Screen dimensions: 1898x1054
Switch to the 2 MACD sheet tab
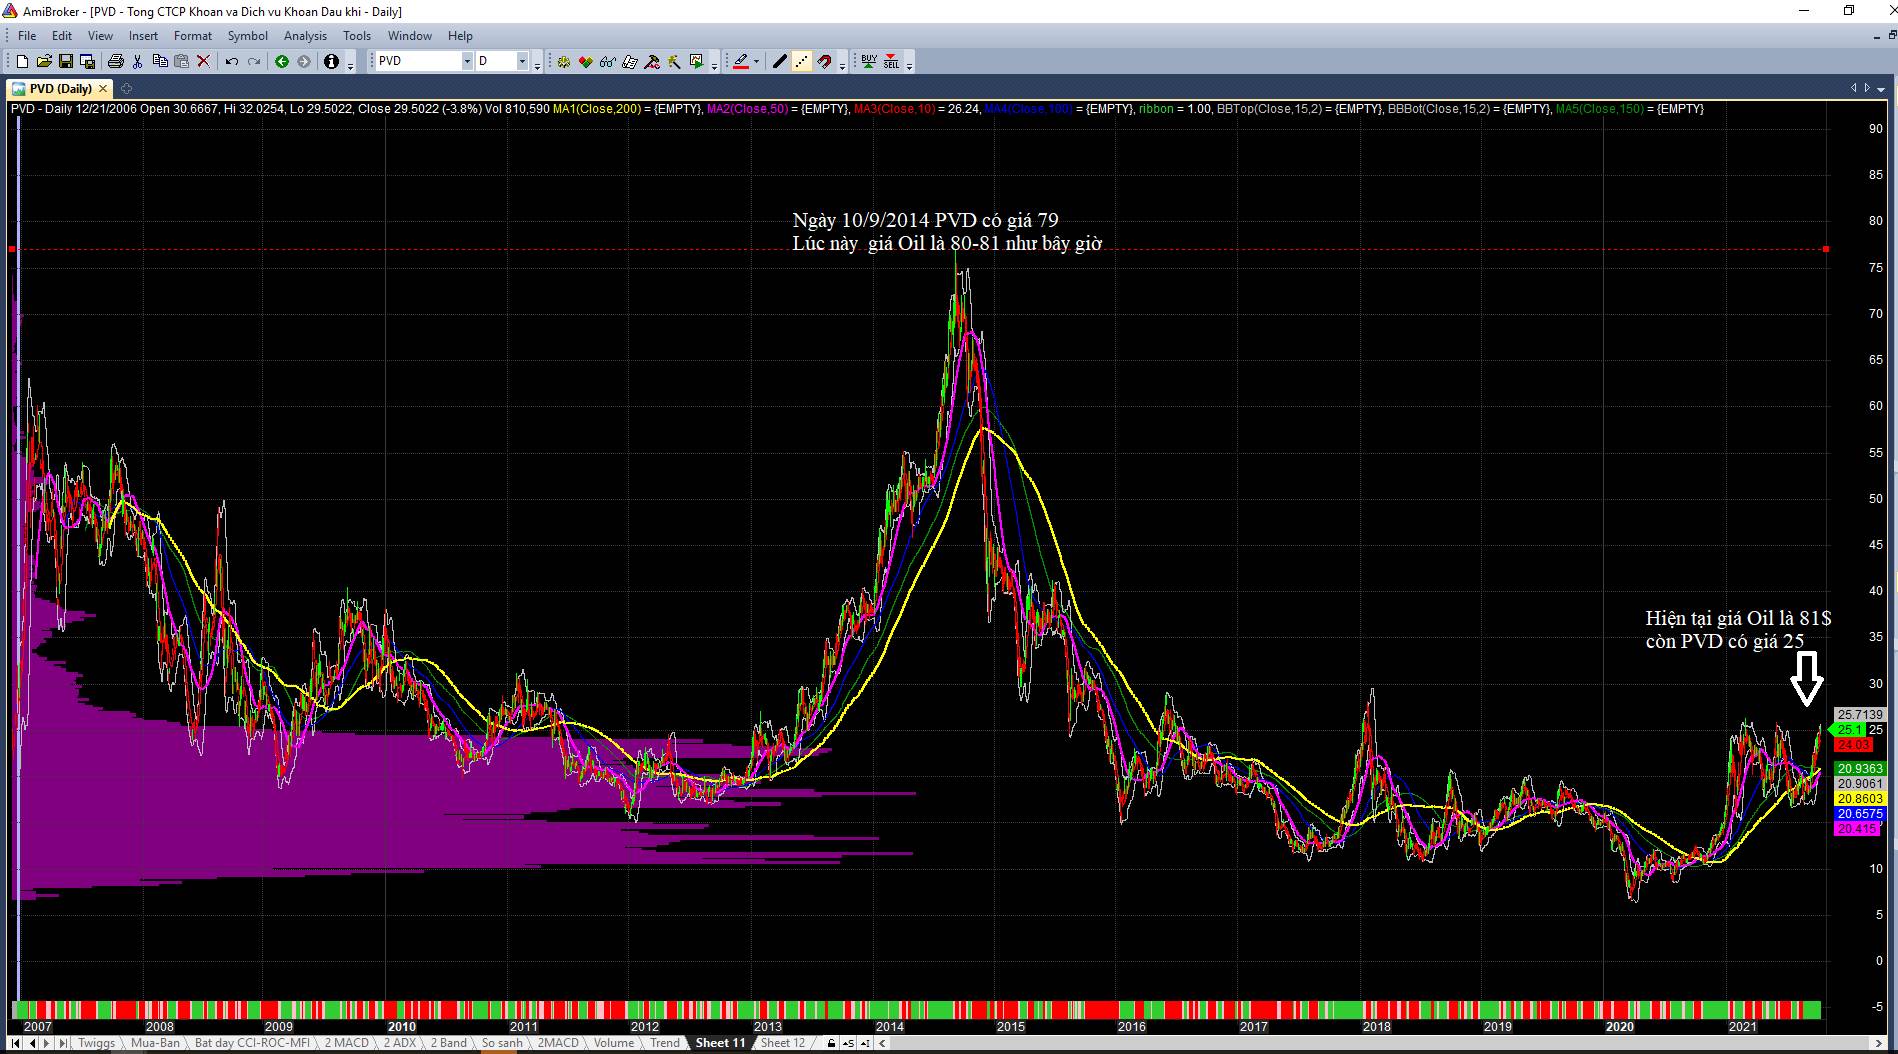pos(347,1043)
